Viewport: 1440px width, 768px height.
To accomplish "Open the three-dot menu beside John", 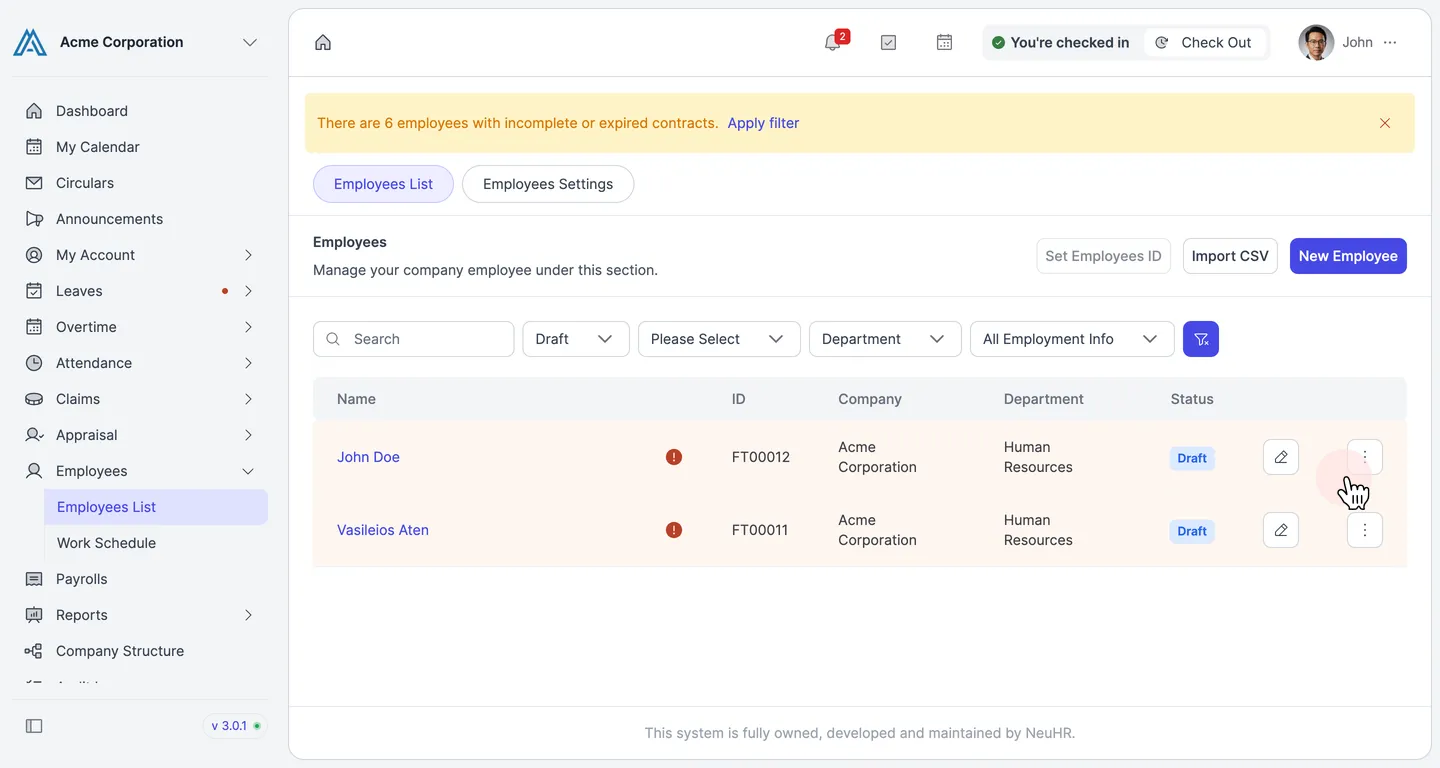I will click(x=1390, y=42).
